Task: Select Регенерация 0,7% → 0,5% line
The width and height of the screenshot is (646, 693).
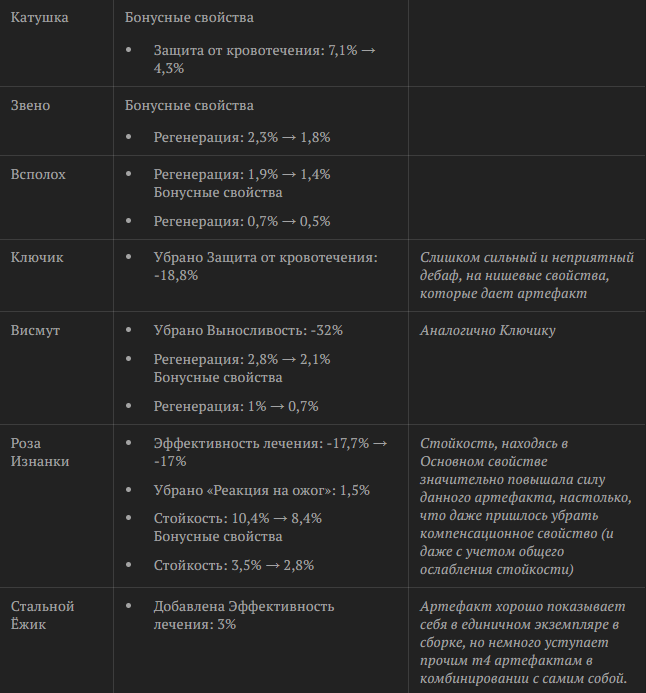Action: (242, 221)
